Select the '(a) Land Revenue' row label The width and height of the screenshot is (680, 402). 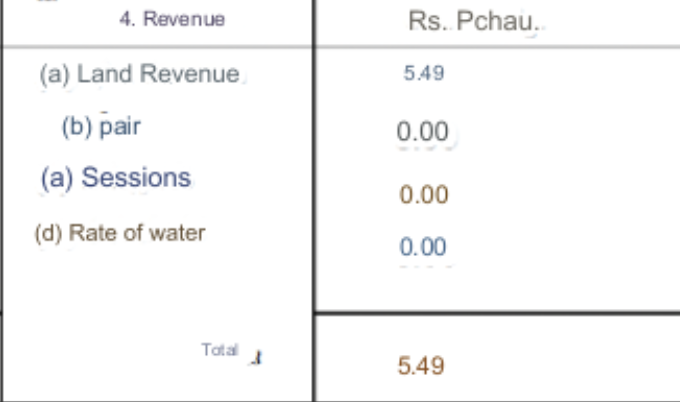coord(140,74)
